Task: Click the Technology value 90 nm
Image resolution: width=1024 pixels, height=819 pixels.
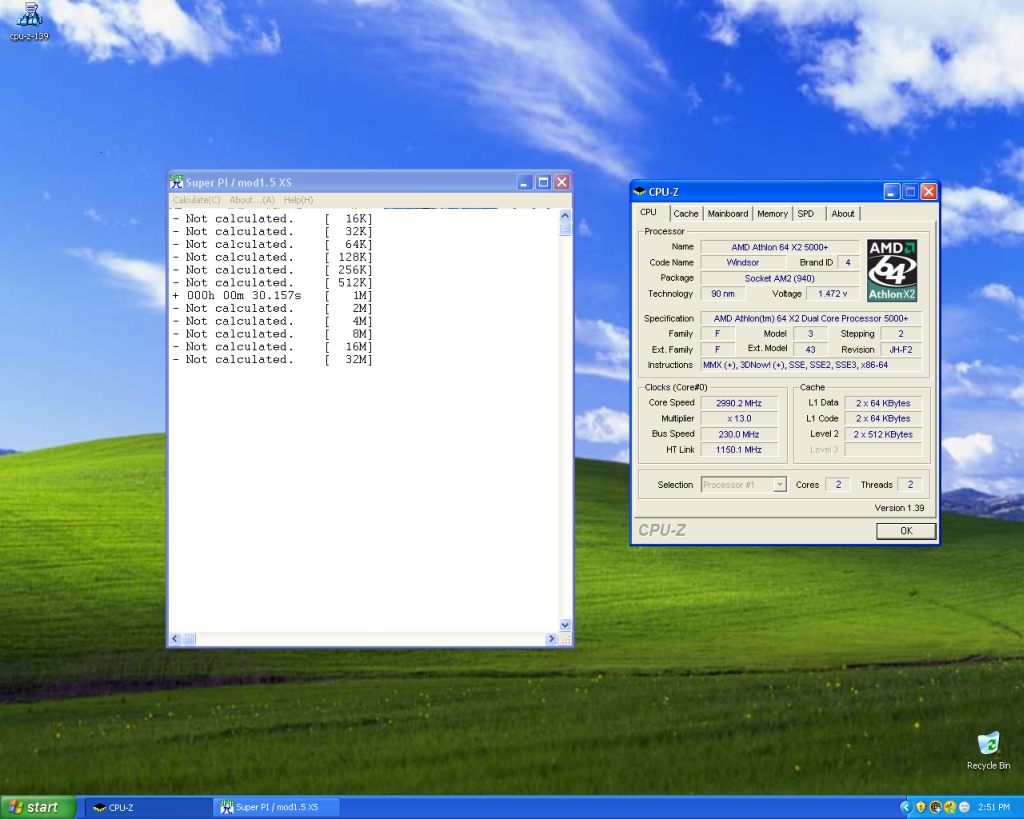Action: [723, 294]
